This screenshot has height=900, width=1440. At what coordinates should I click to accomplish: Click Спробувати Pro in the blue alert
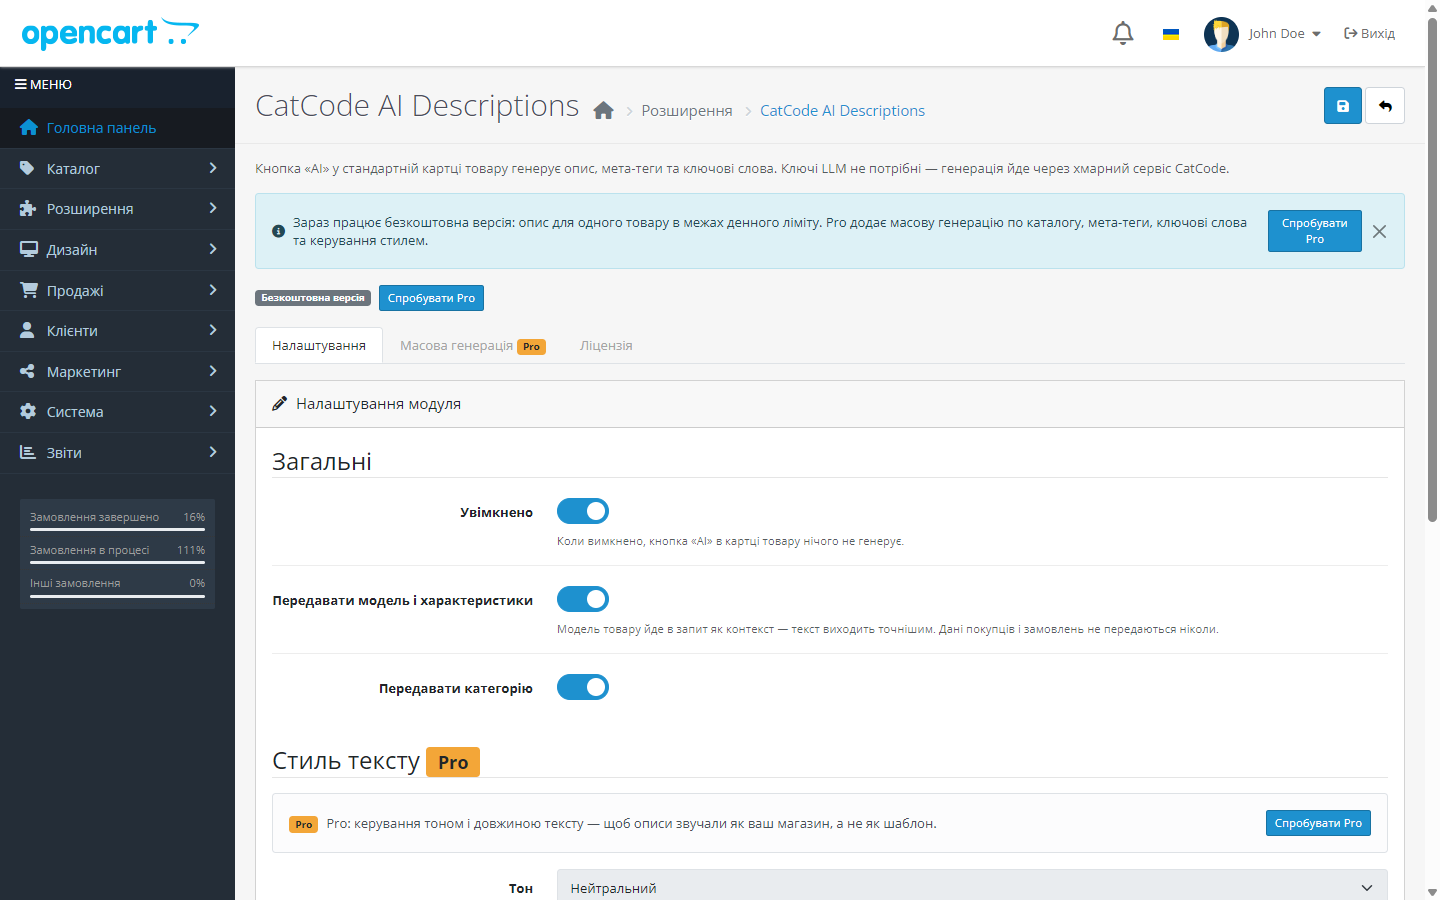(1315, 231)
